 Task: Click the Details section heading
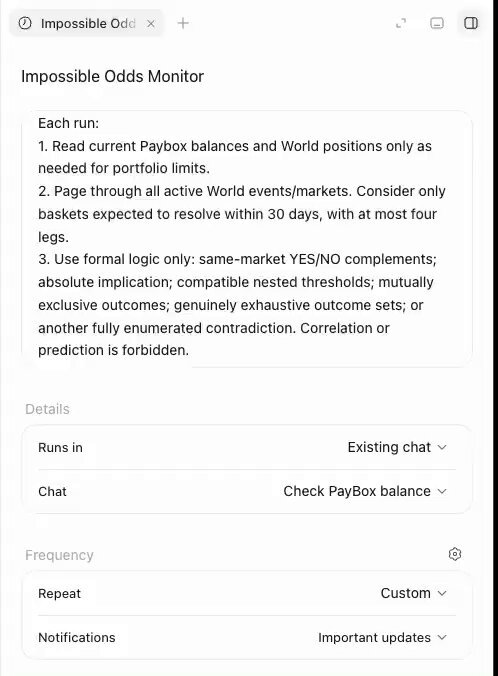pos(47,409)
